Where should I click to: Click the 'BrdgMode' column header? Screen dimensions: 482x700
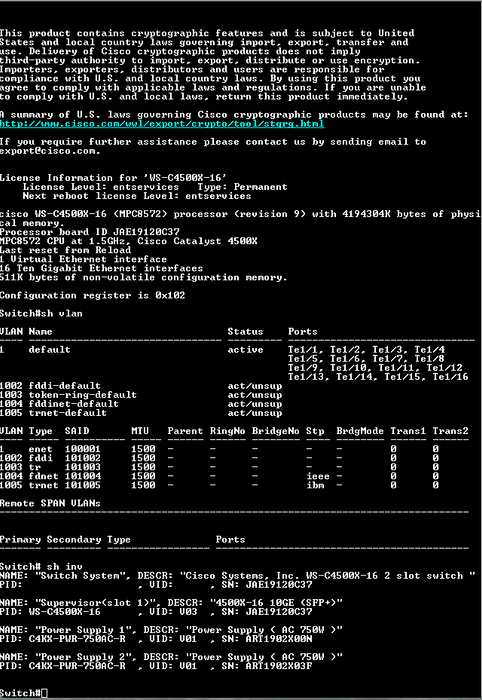tap(360, 431)
